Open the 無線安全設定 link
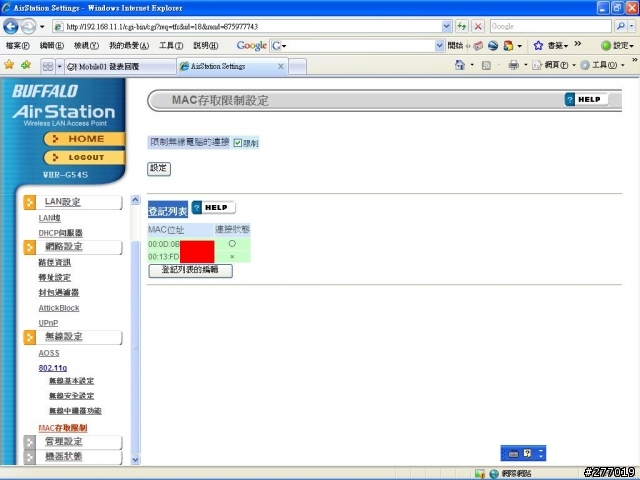 [71, 396]
